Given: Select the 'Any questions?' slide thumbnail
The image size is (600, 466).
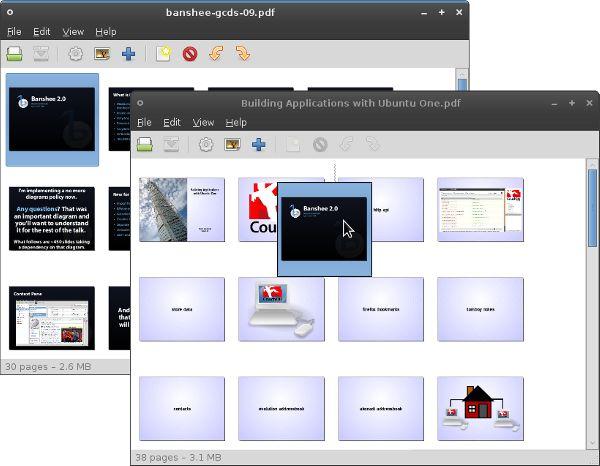Looking at the screenshot, I should click(x=52, y=218).
